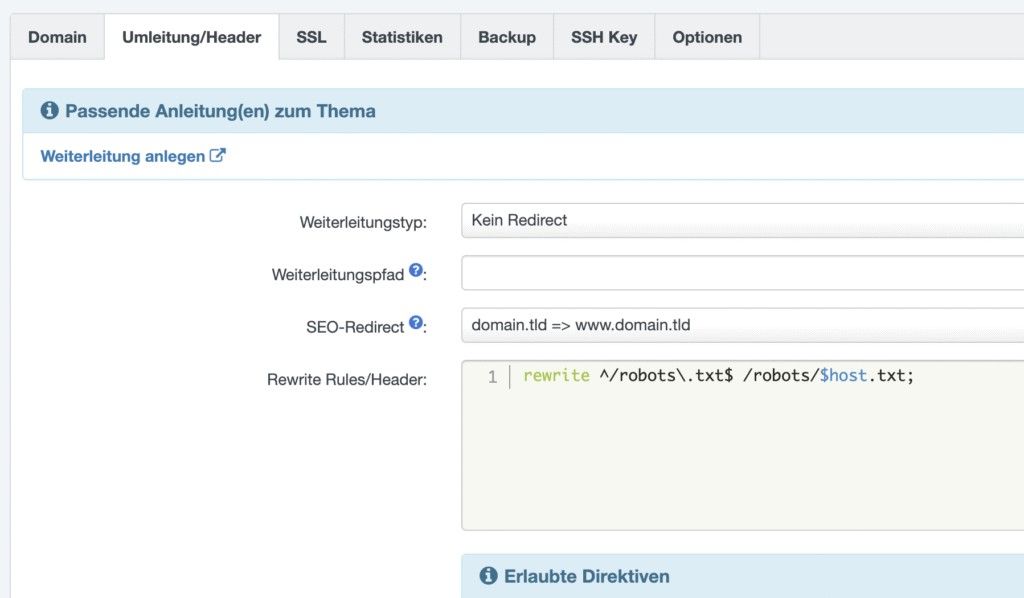Follow the Weiterleitung anlegen link

122,156
